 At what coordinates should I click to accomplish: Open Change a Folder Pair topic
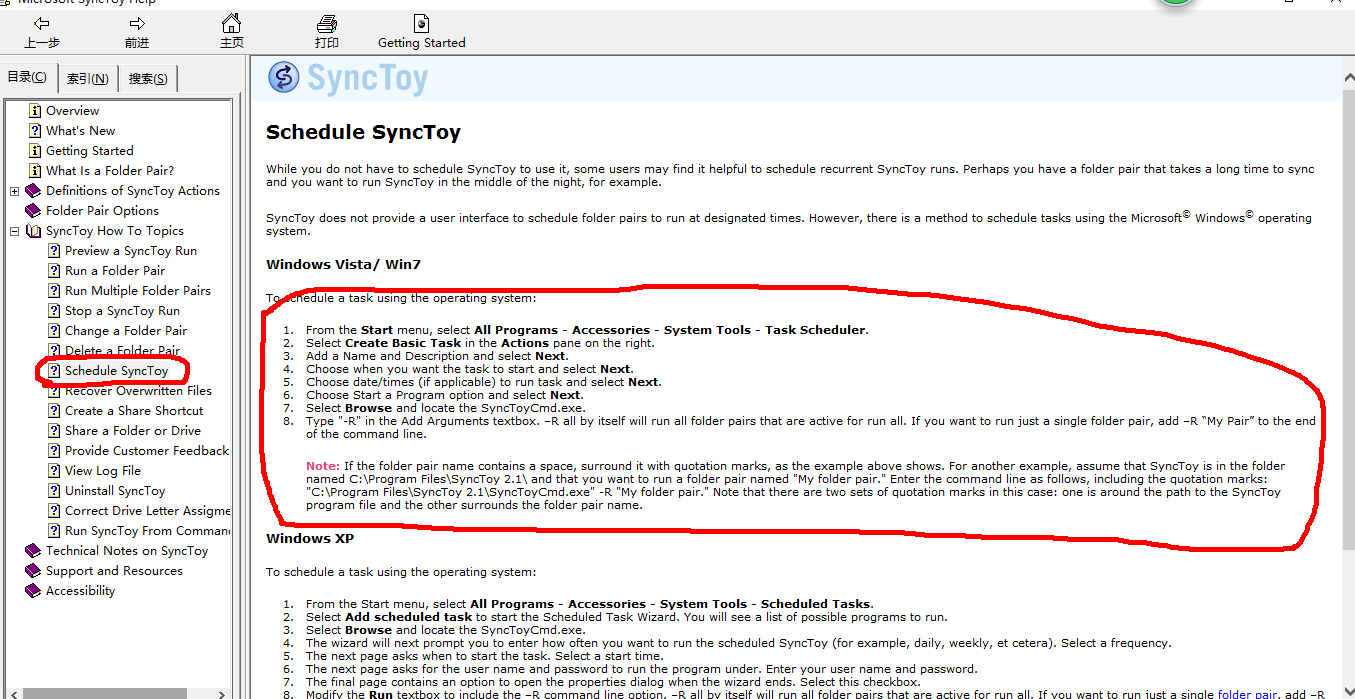(x=126, y=331)
